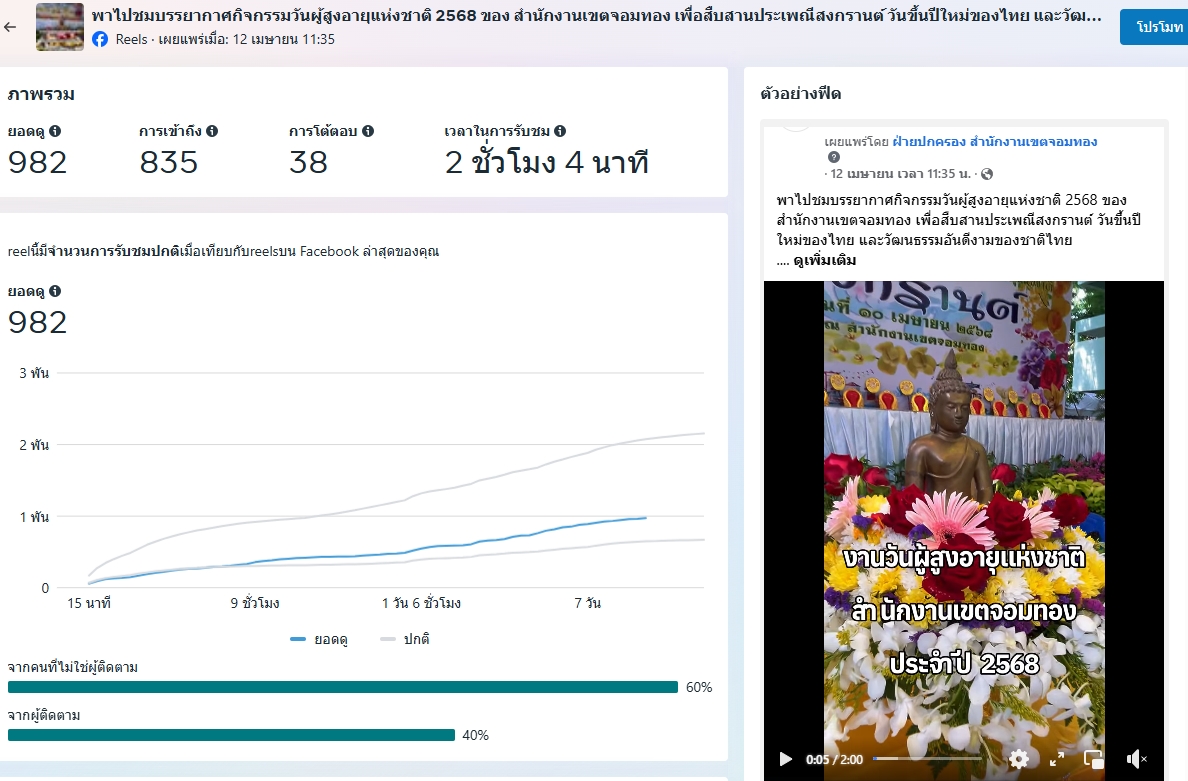This screenshot has width=1188, height=781.
Task: Click info icon beside การโต้ตอบ
Action: coord(368,131)
